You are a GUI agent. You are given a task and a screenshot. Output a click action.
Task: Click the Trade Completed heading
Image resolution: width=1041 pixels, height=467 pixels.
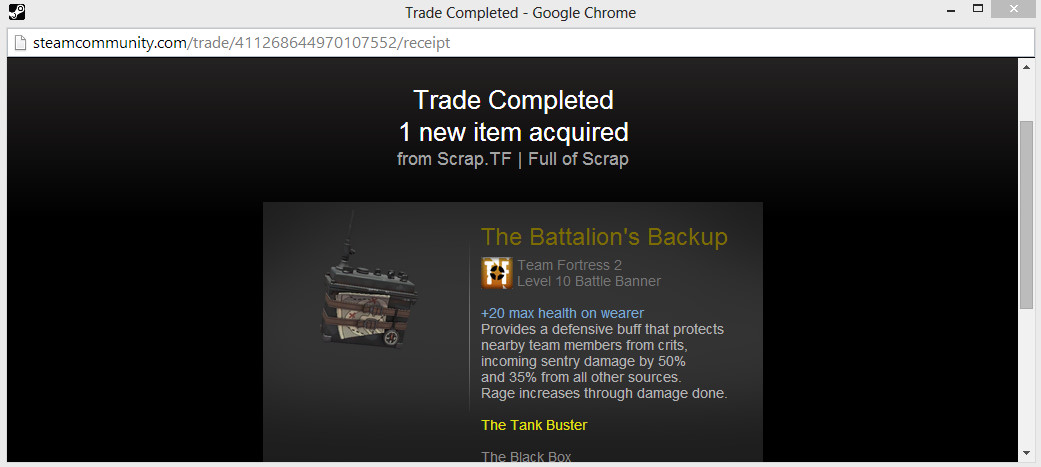tap(513, 100)
